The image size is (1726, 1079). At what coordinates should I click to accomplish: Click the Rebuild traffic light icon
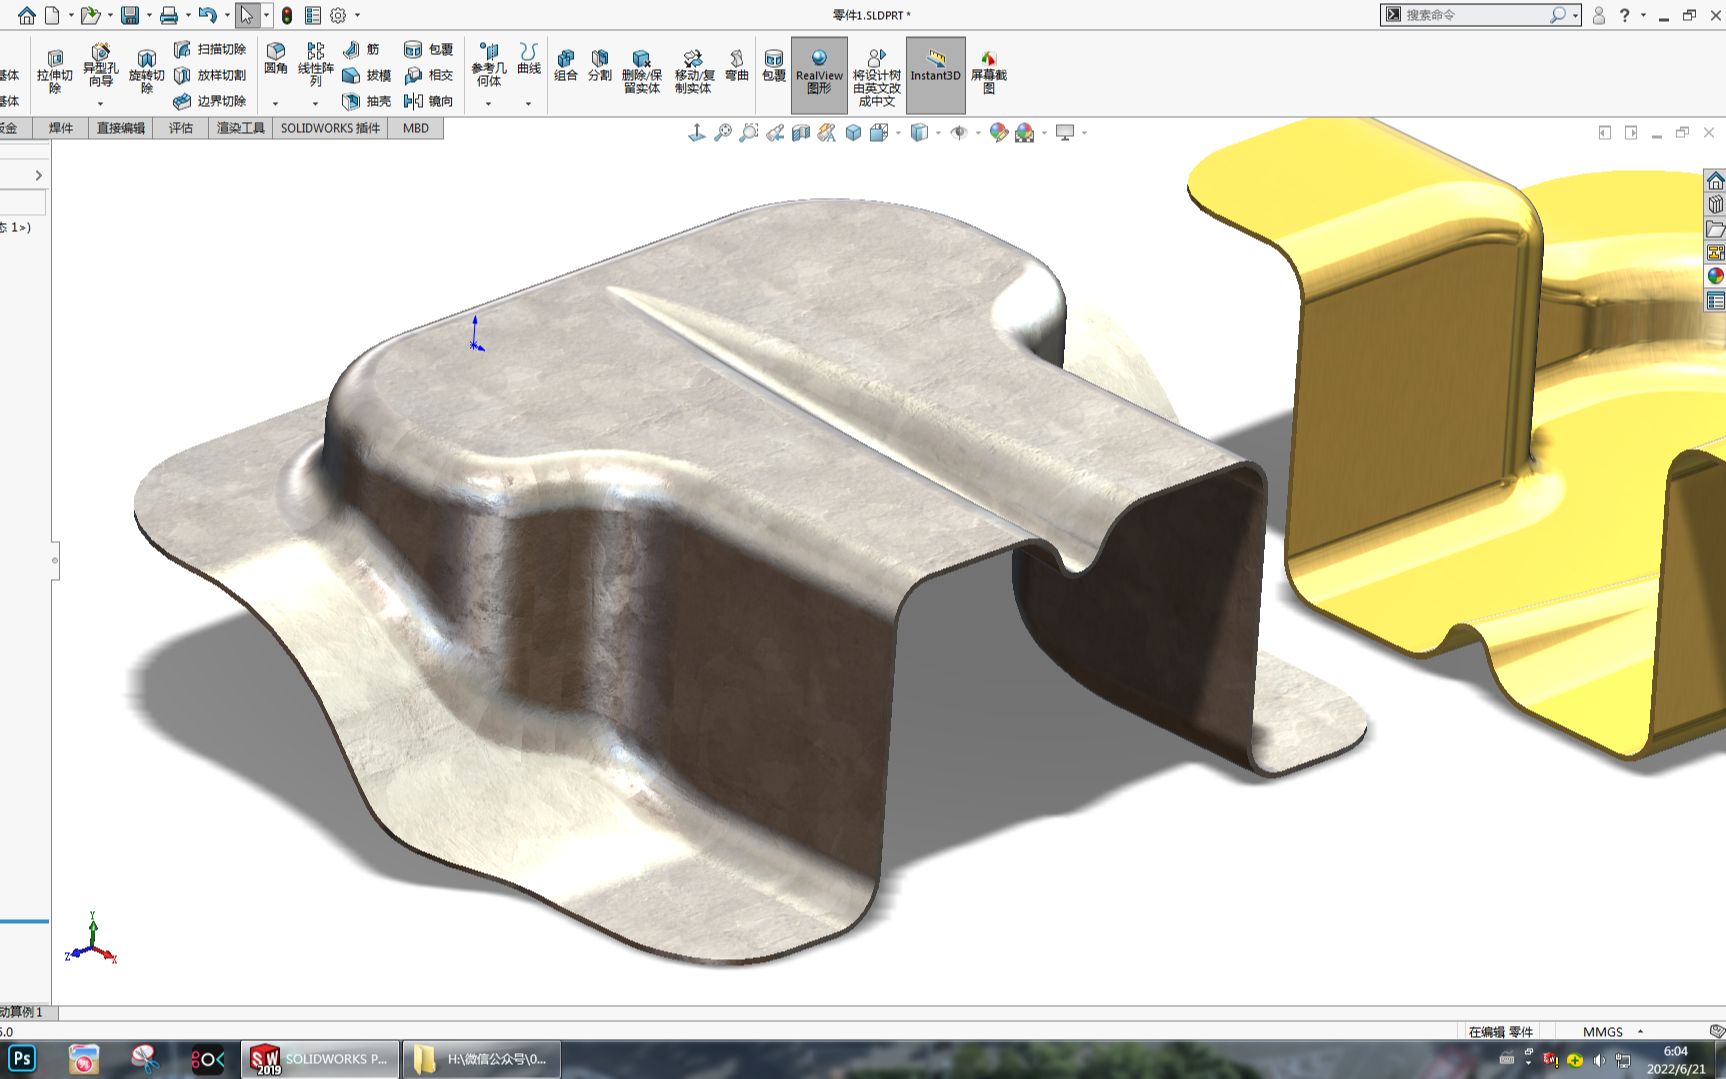tap(286, 15)
